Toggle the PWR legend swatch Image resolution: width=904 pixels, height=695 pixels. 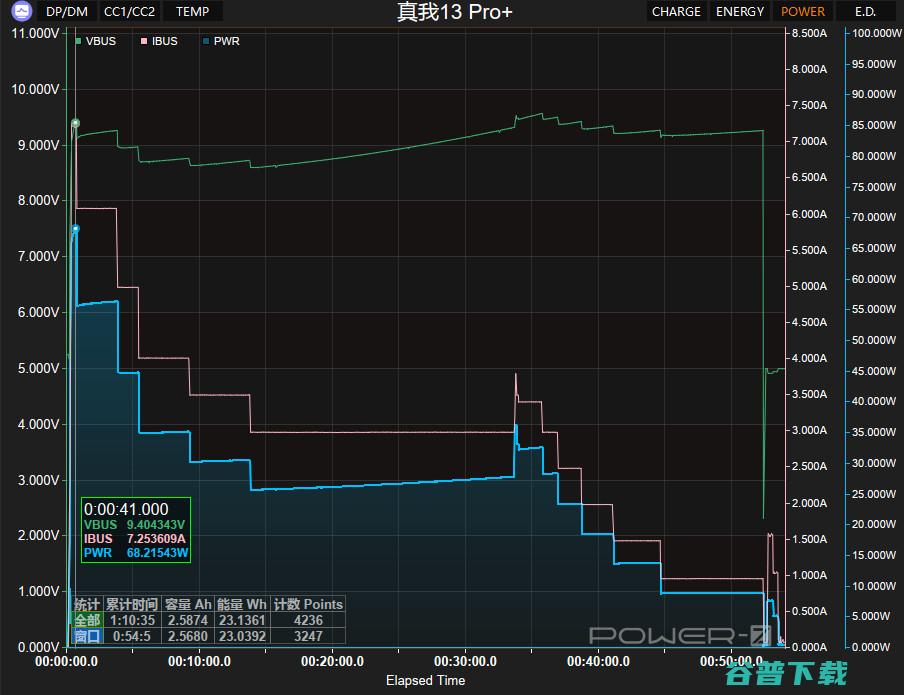coord(206,41)
